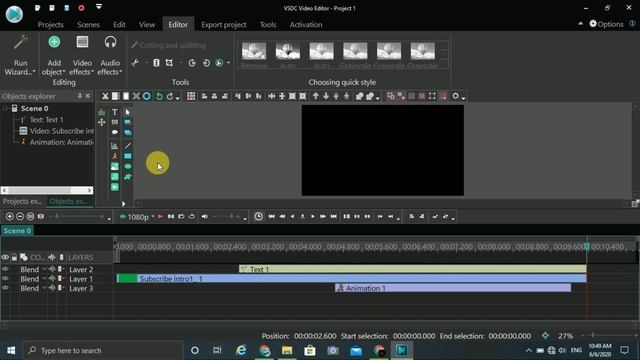
Task: Switch to the Projects explorer panel tab
Action: 22,202
